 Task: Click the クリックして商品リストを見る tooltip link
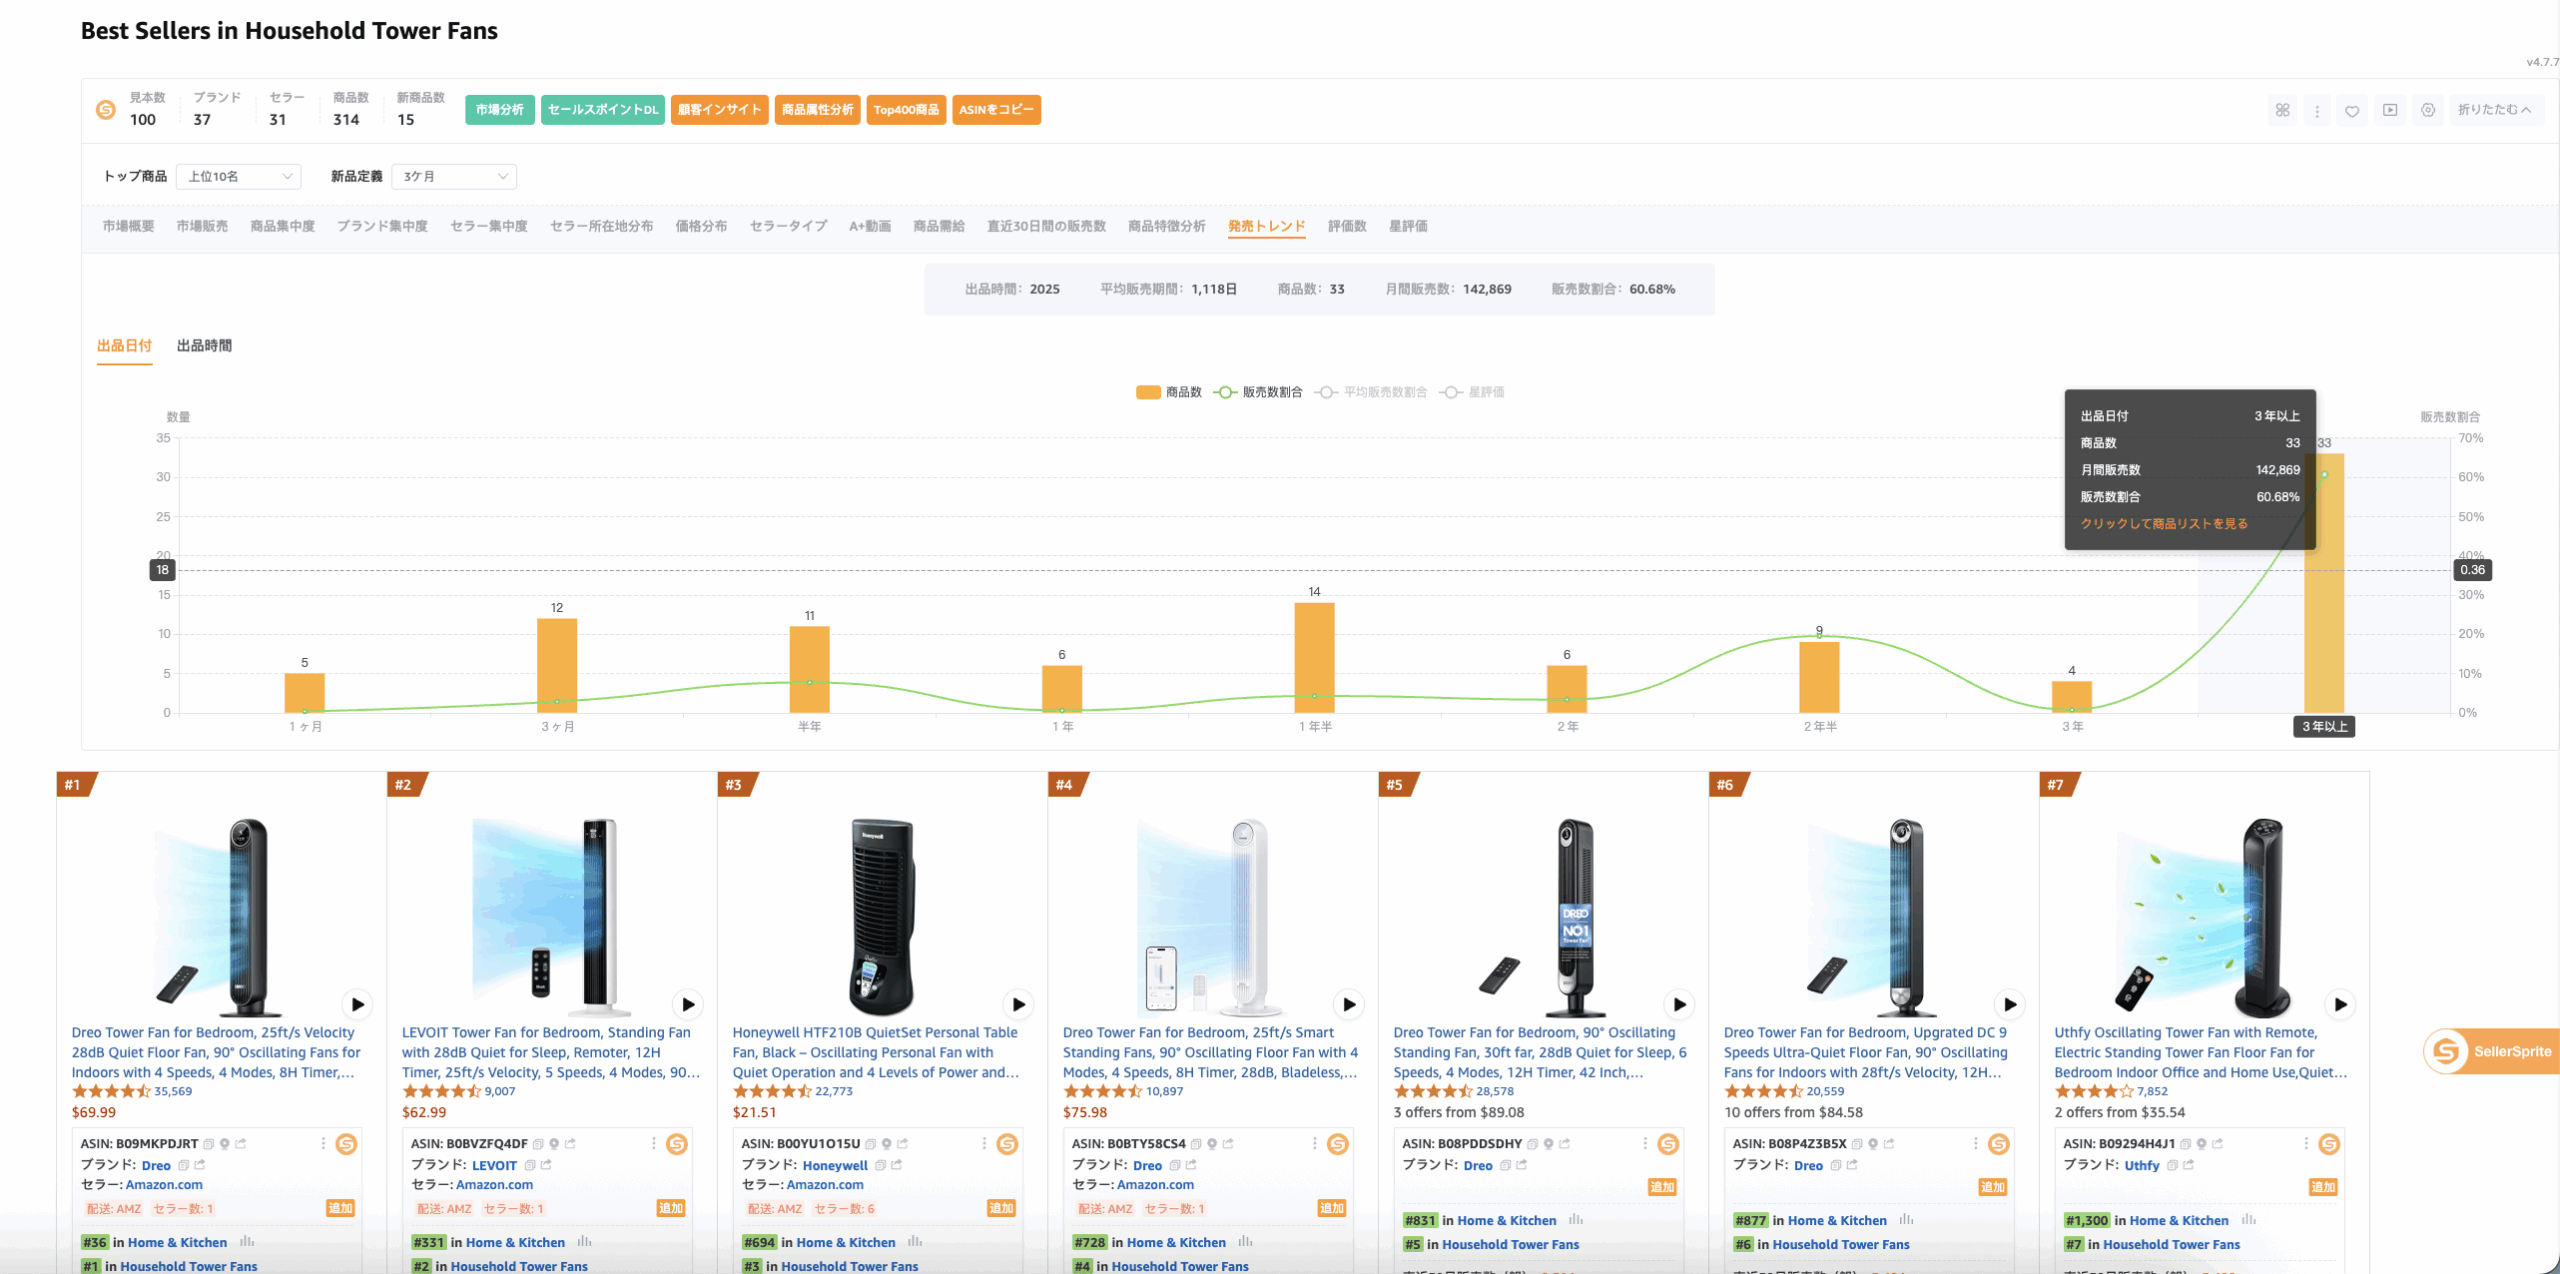tap(2164, 524)
